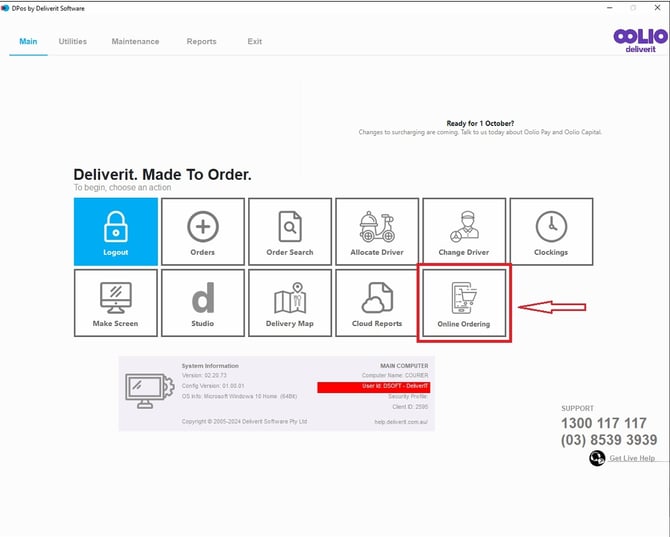The height and width of the screenshot is (537, 670).
Task: Click the OS Info Windows 10 Home text
Action: [x=239, y=396]
